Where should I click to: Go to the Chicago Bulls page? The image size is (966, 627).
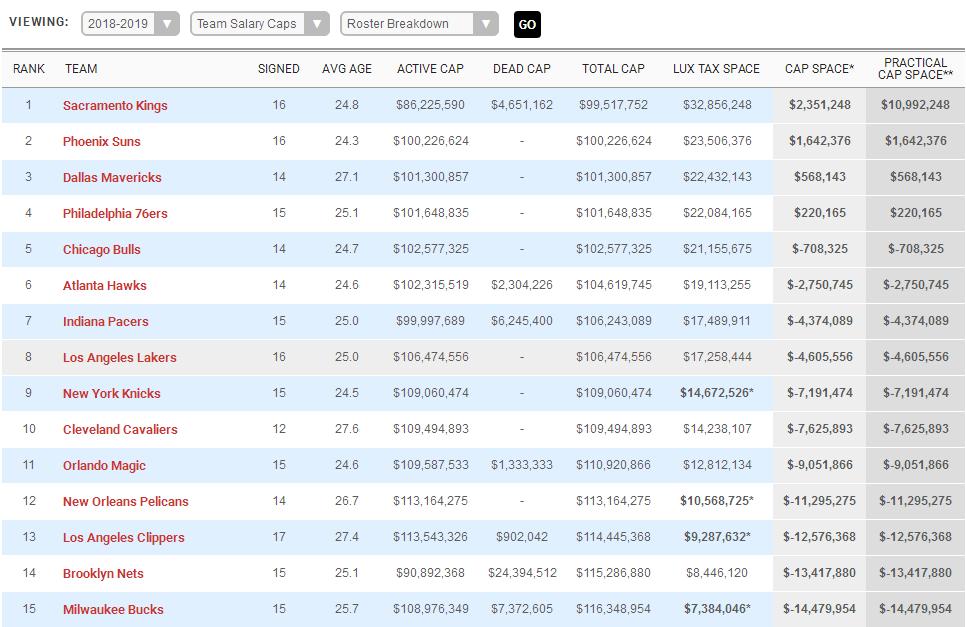click(102, 249)
